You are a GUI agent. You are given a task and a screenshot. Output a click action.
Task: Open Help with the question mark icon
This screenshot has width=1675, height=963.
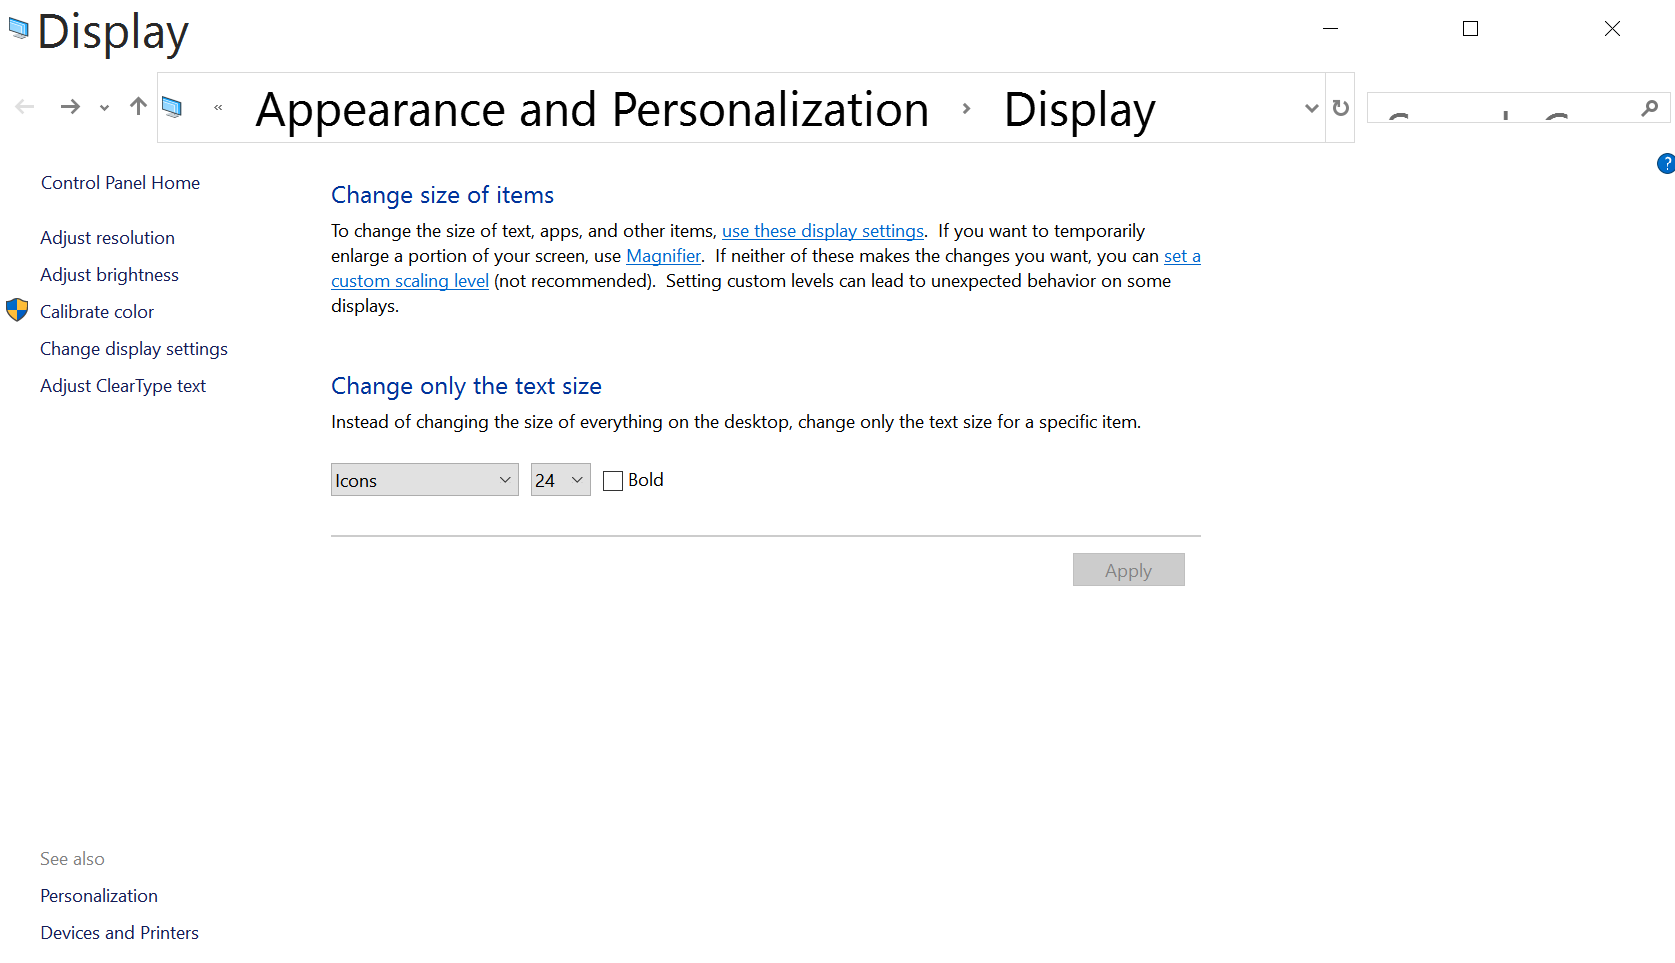click(x=1665, y=164)
